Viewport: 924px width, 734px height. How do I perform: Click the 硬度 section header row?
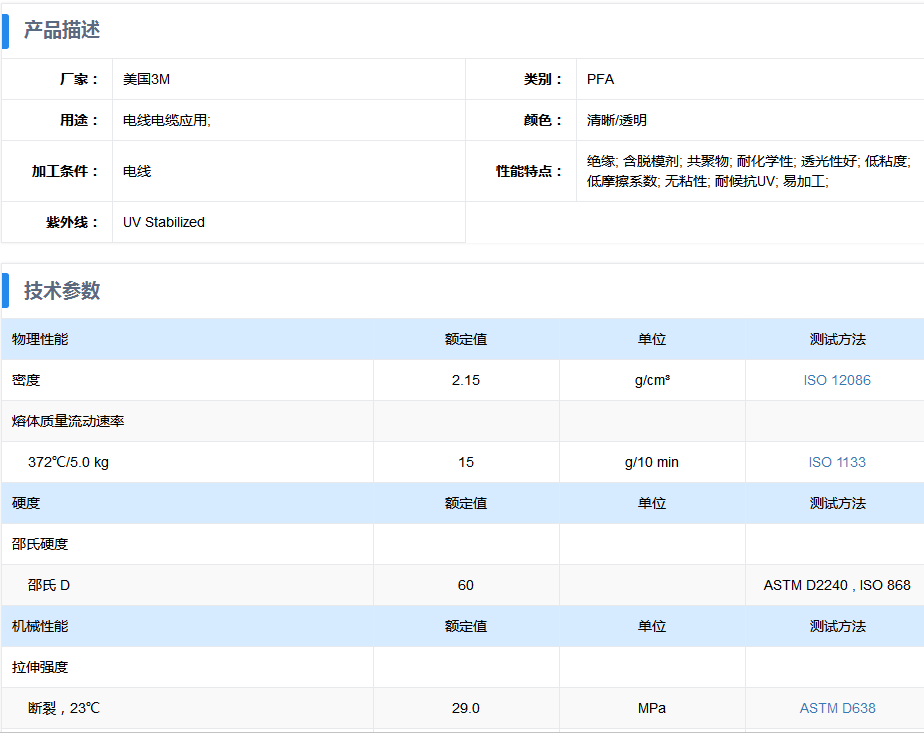click(26, 503)
